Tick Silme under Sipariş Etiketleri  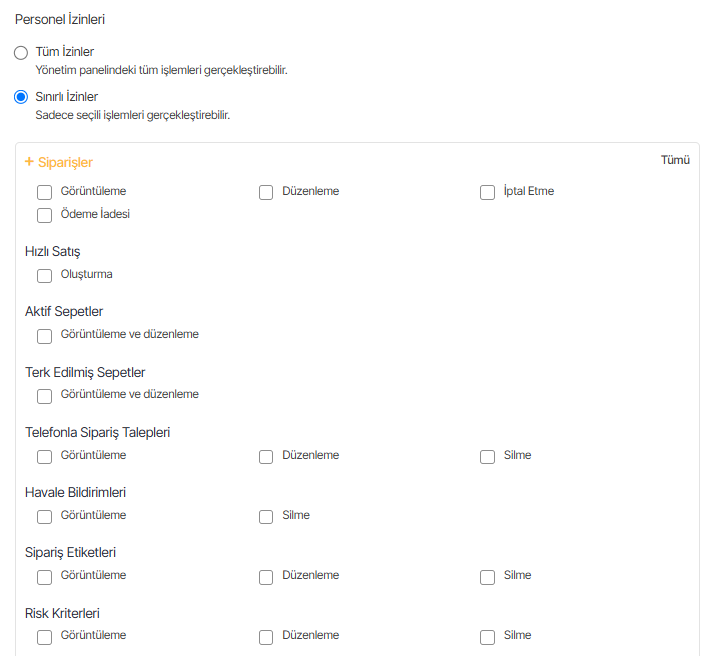(x=487, y=577)
